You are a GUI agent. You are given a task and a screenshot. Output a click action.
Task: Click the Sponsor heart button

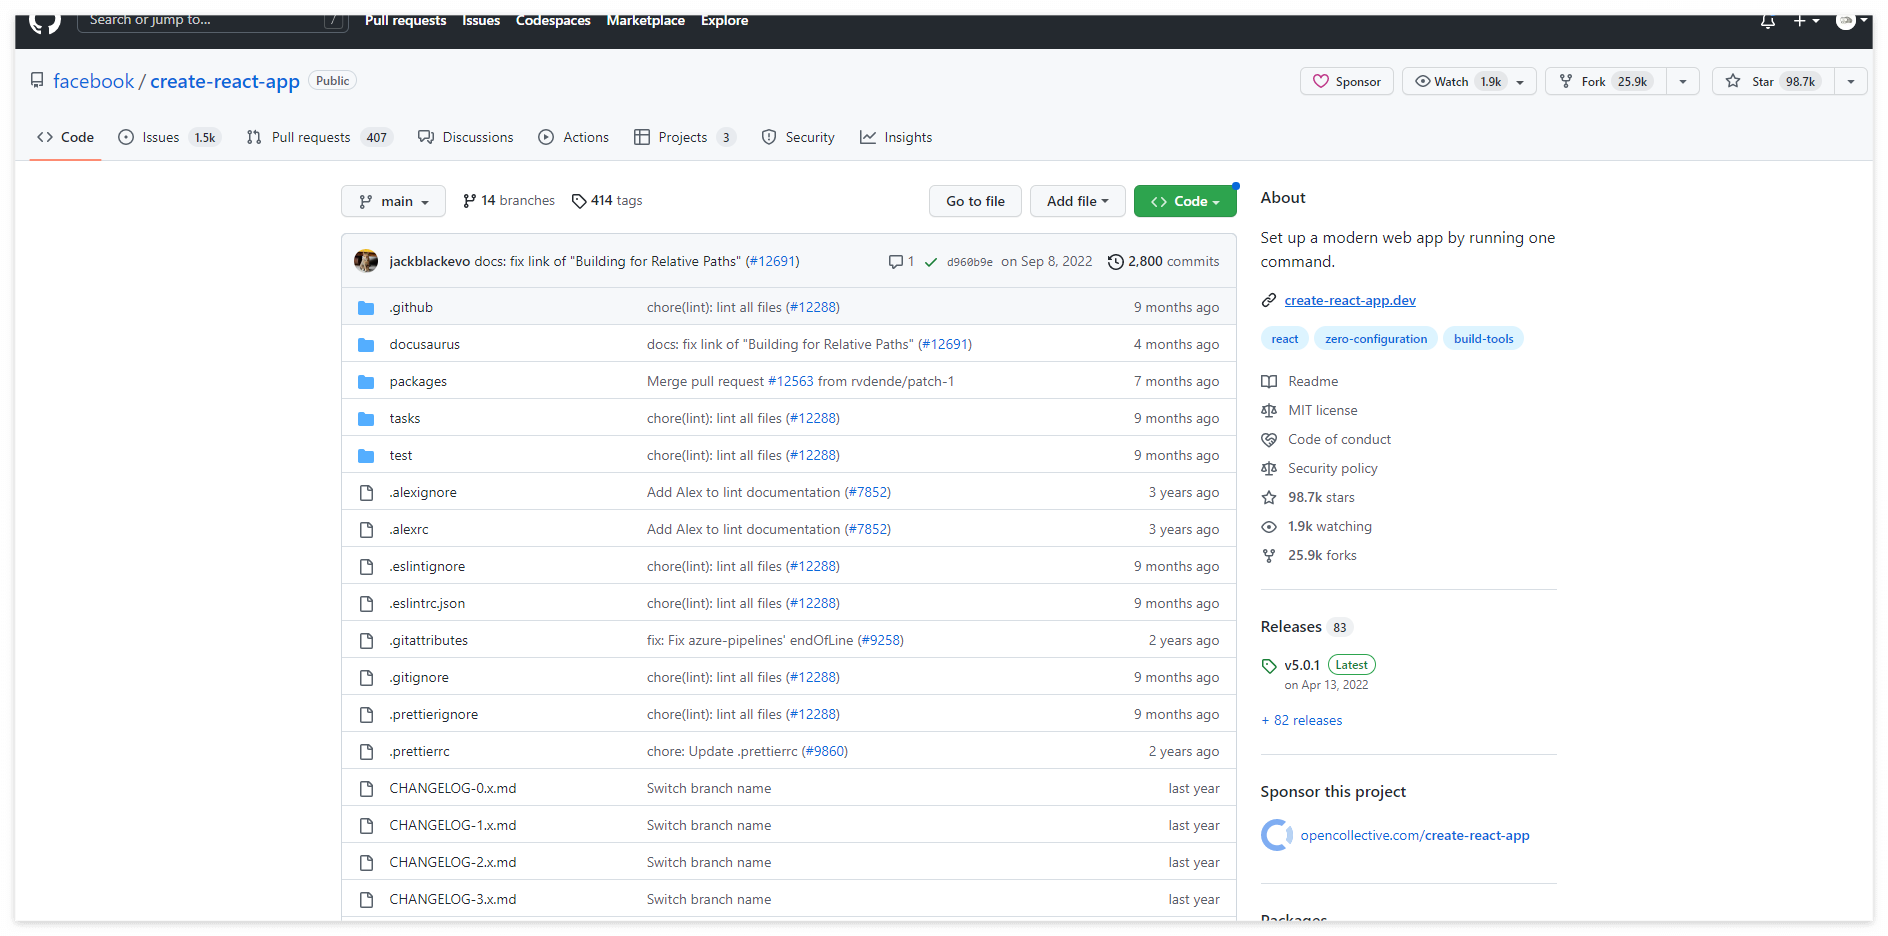coord(1346,82)
